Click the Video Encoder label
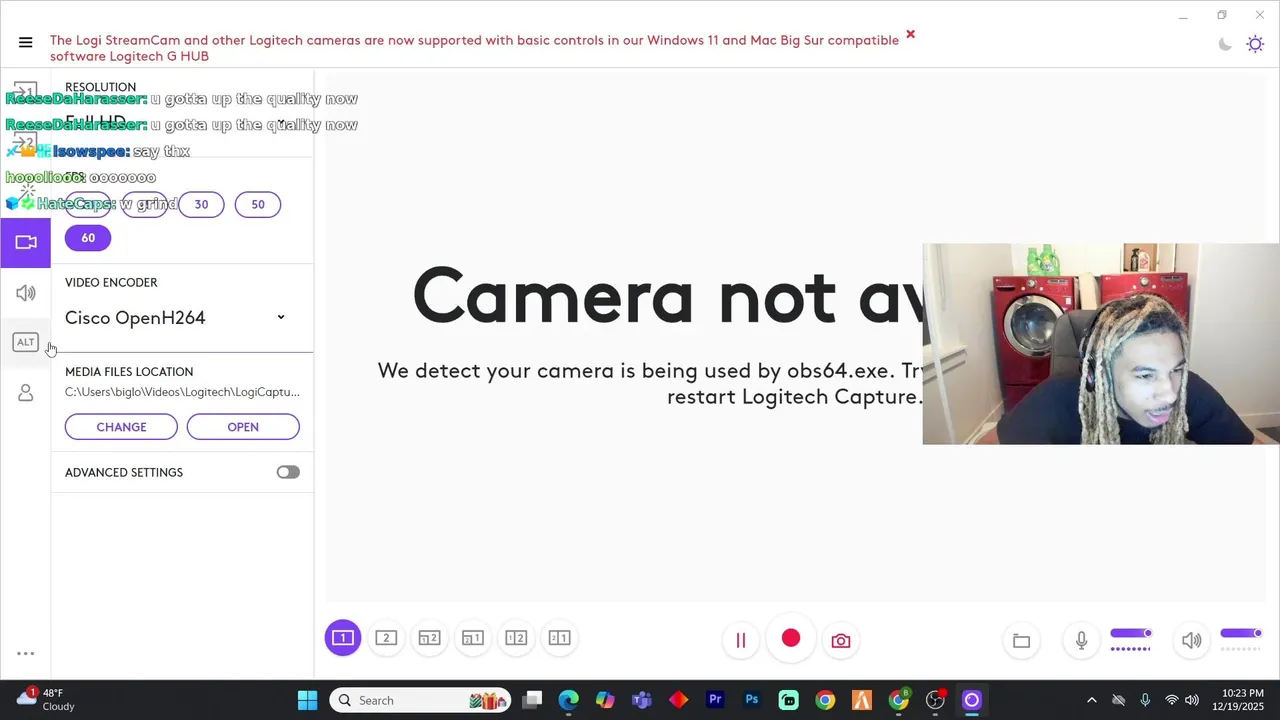Screen dimensions: 1280x720 (x=111, y=282)
